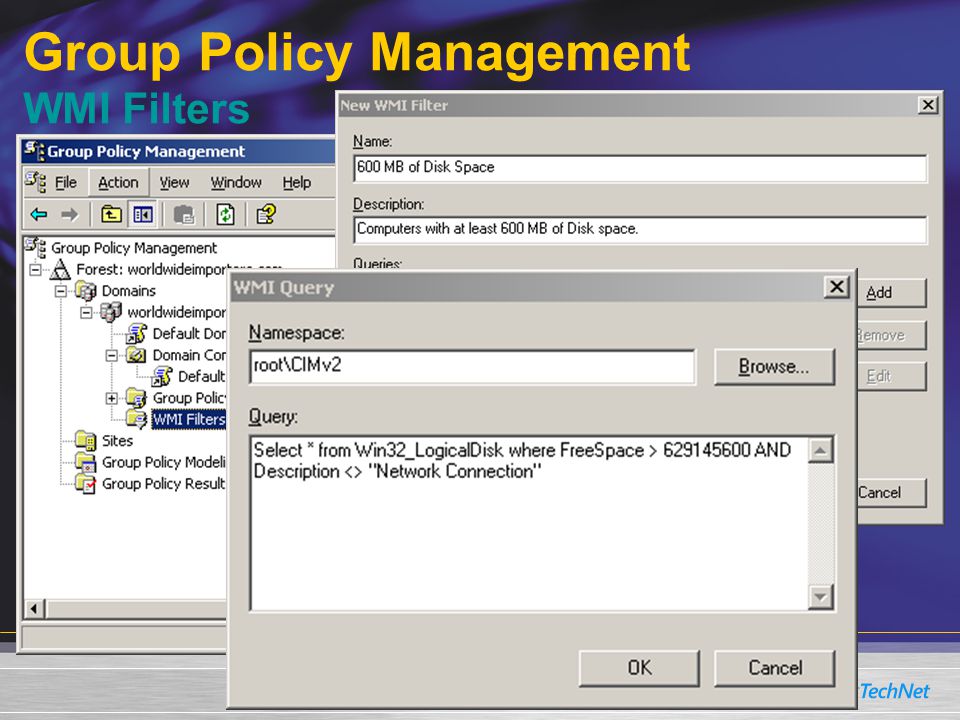Open the View menu
The height and width of the screenshot is (720, 960).
click(x=174, y=182)
